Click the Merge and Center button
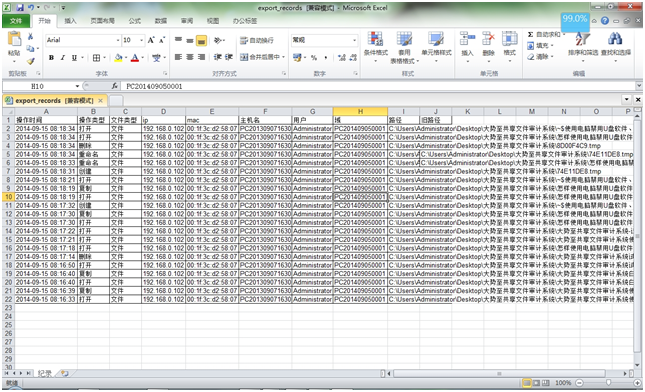 pyautogui.click(x=262, y=57)
